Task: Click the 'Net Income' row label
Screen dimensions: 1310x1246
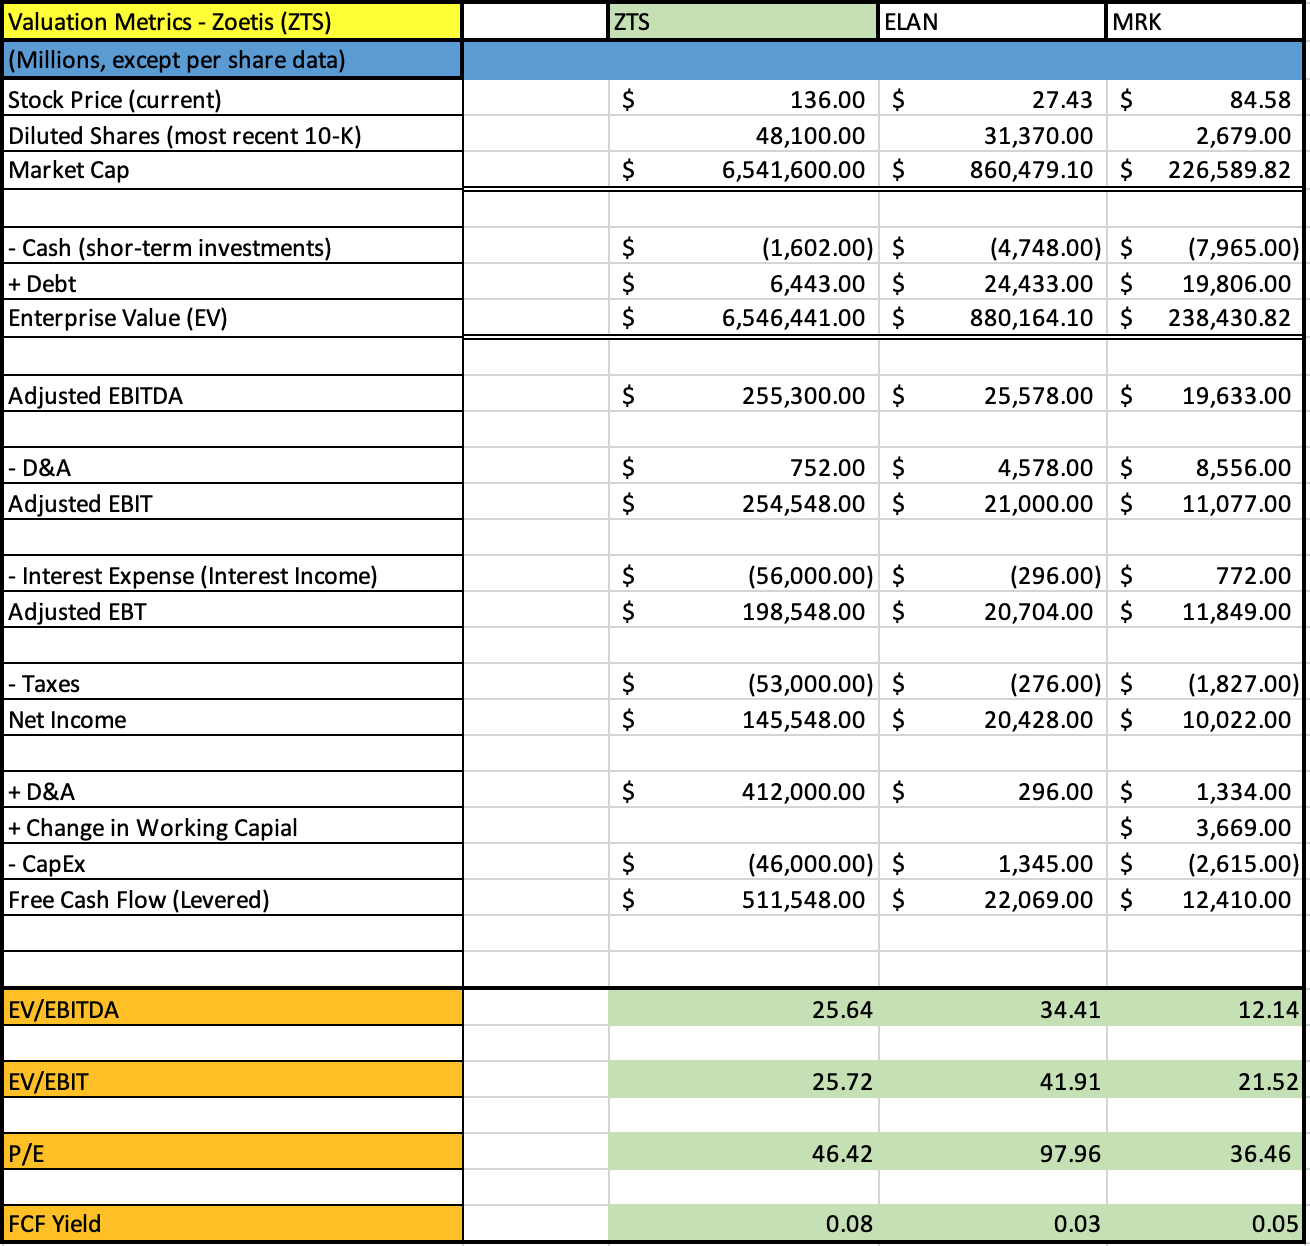Action: tap(67, 720)
